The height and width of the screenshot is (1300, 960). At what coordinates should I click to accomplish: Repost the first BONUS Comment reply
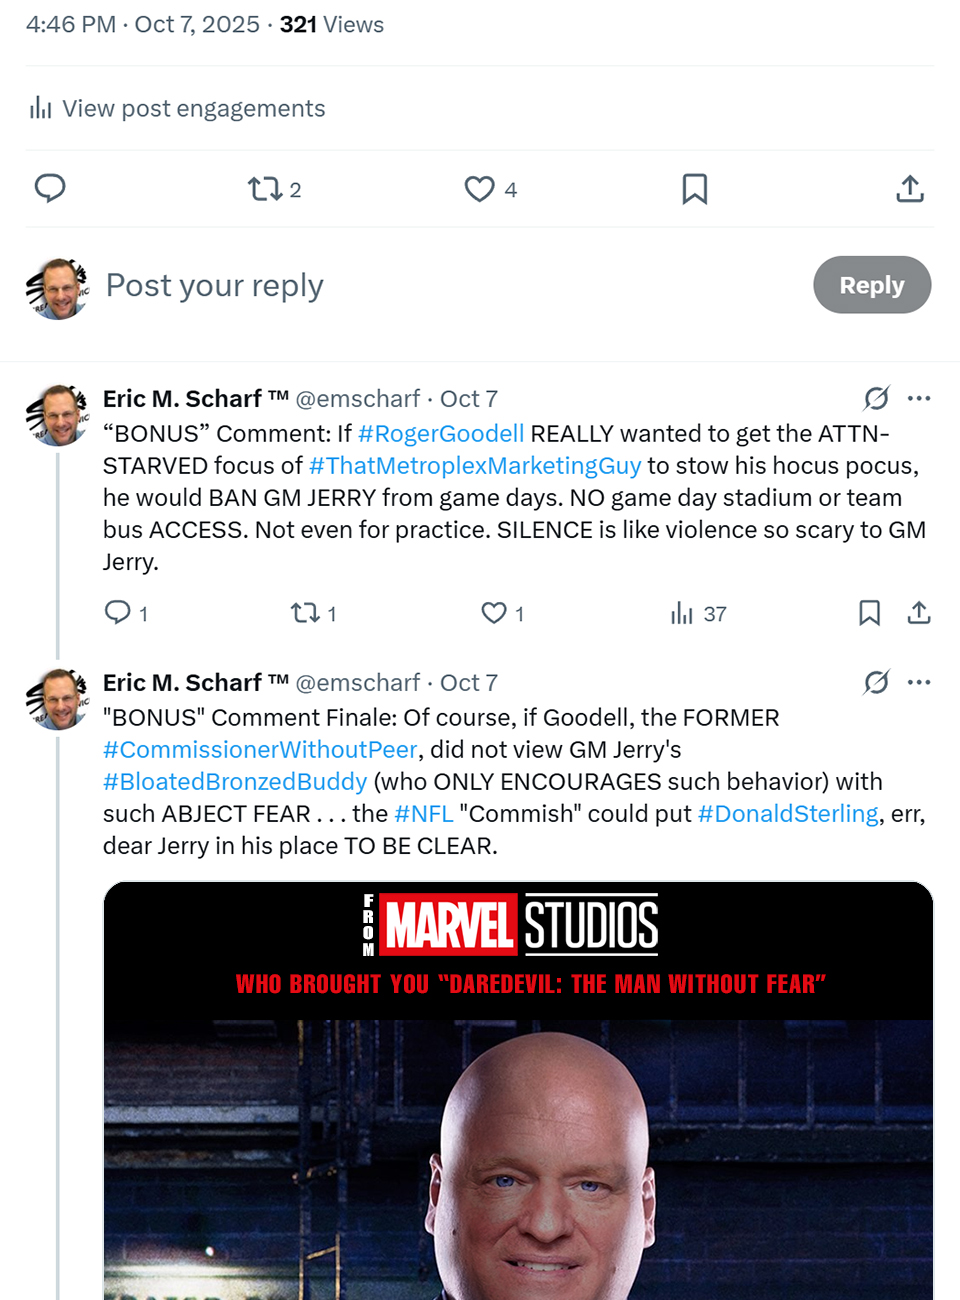(x=304, y=613)
